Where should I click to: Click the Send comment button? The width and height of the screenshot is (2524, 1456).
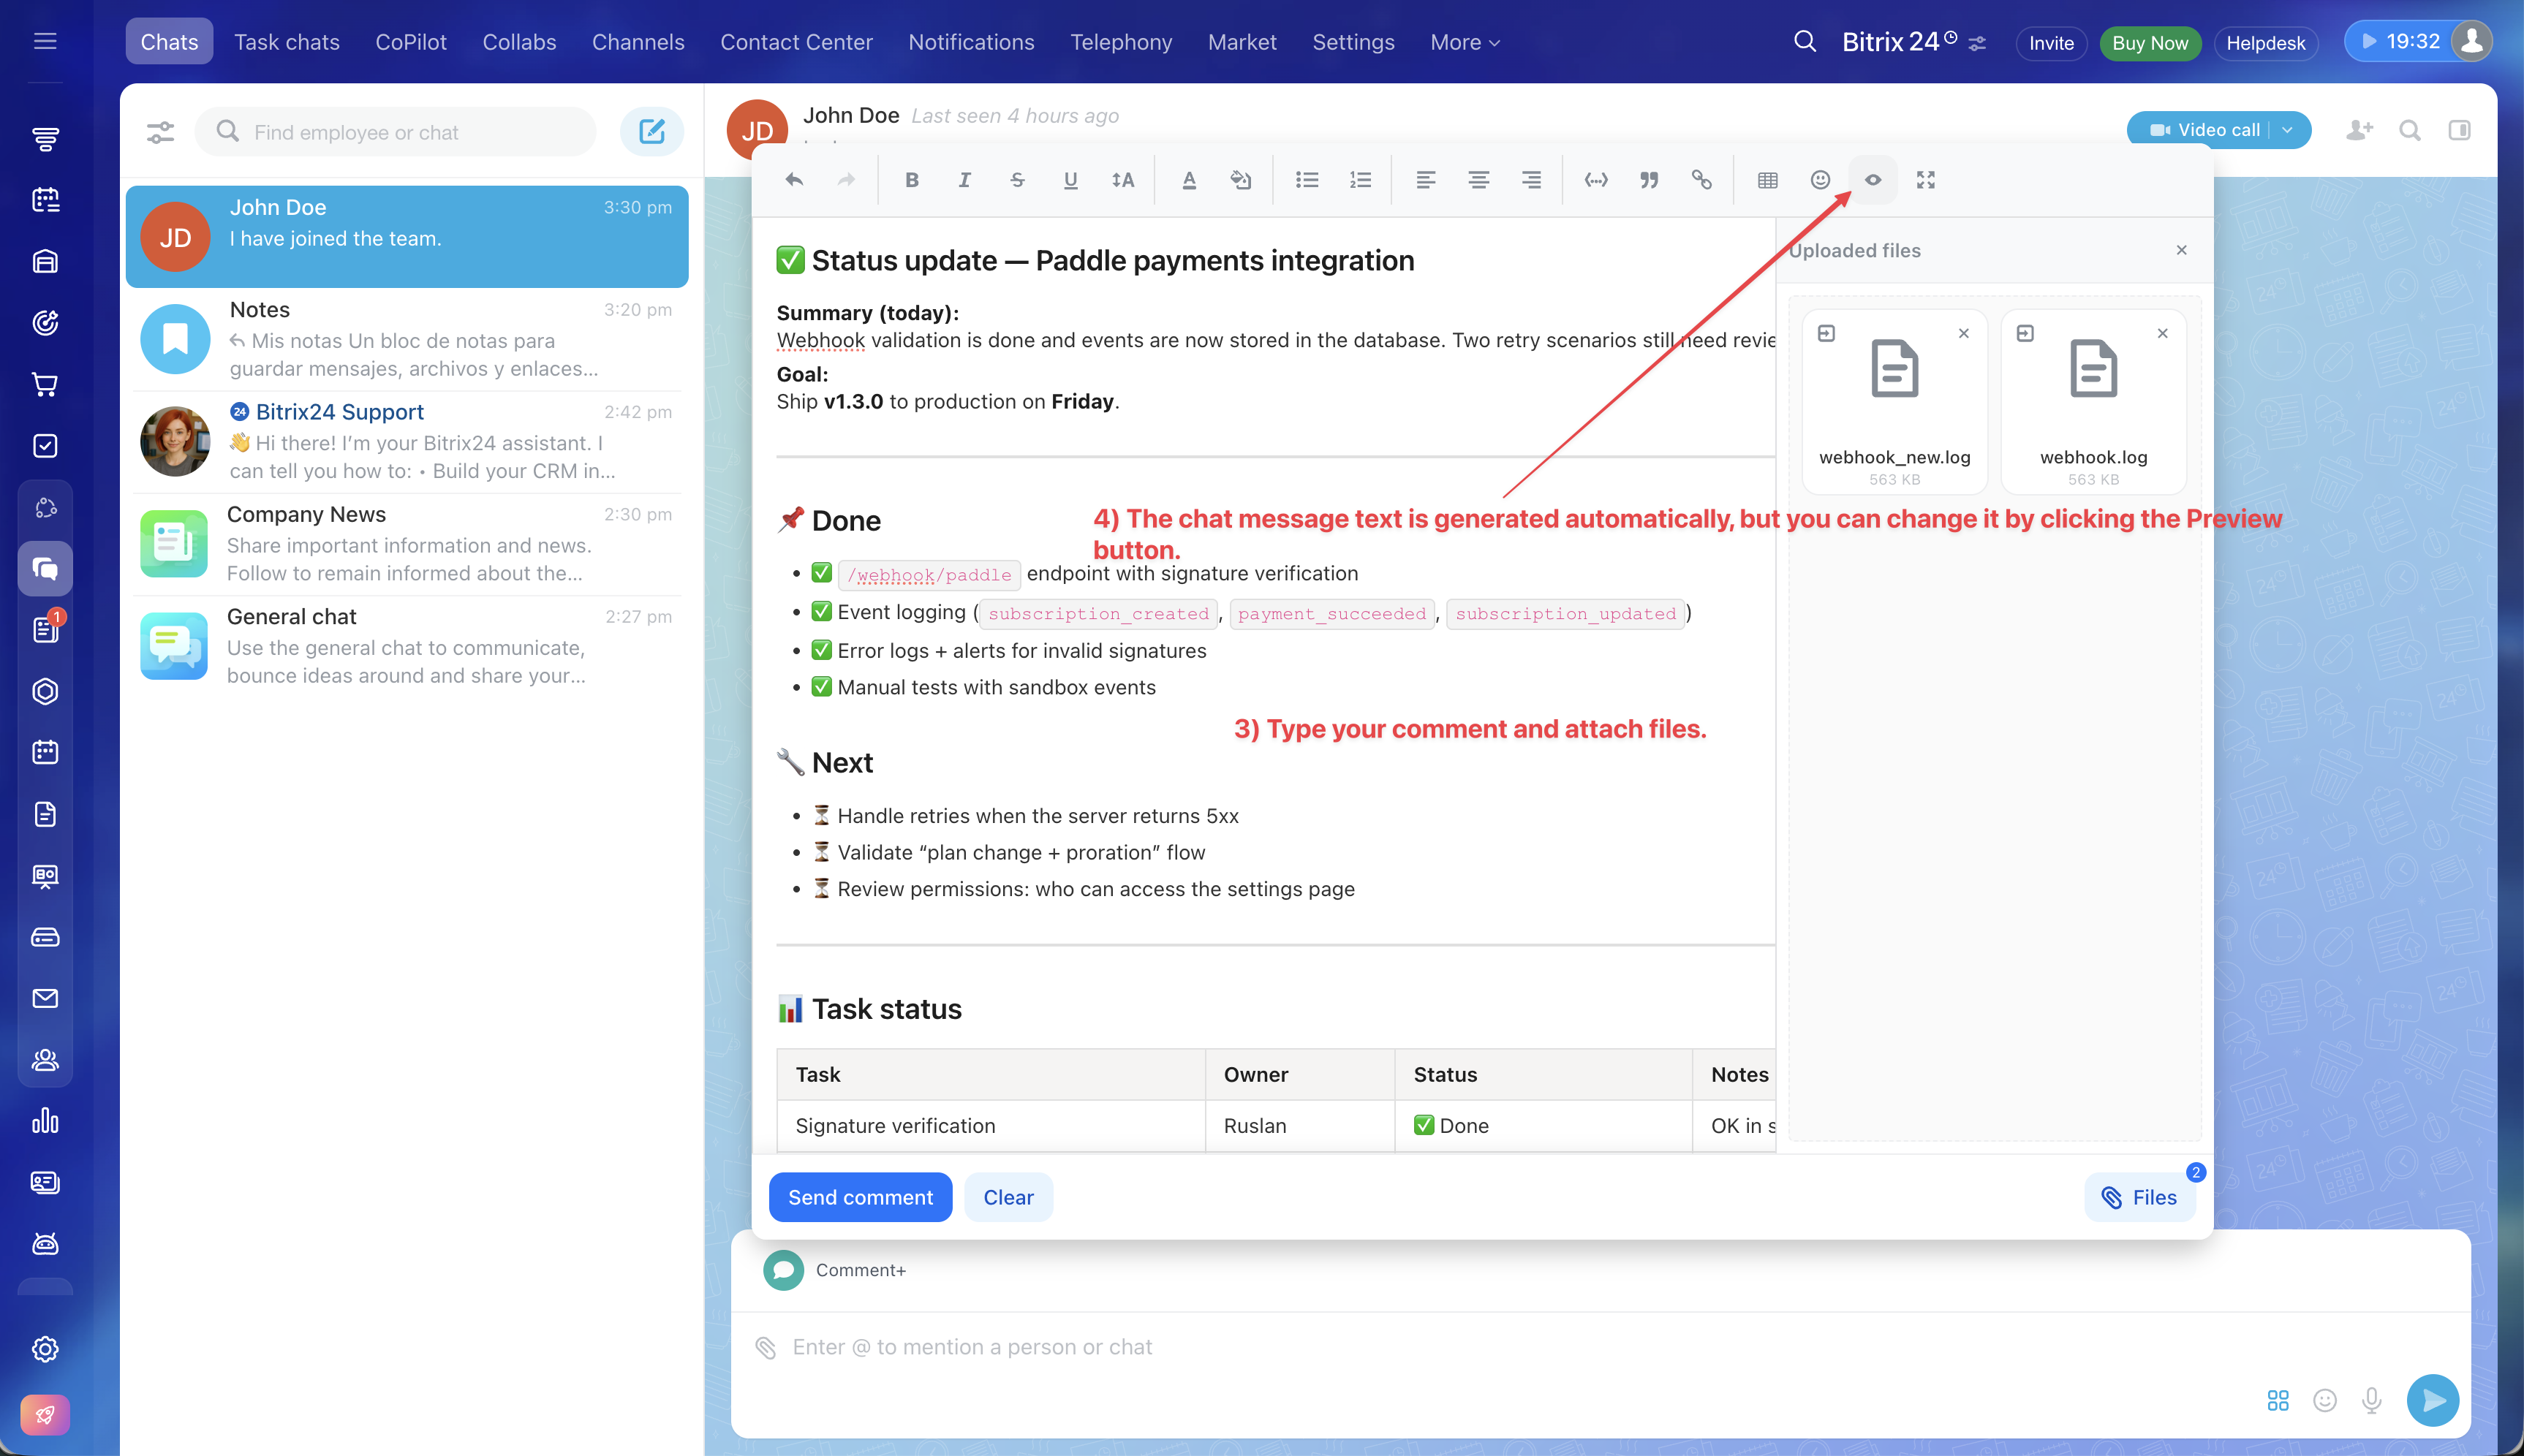pos(860,1197)
